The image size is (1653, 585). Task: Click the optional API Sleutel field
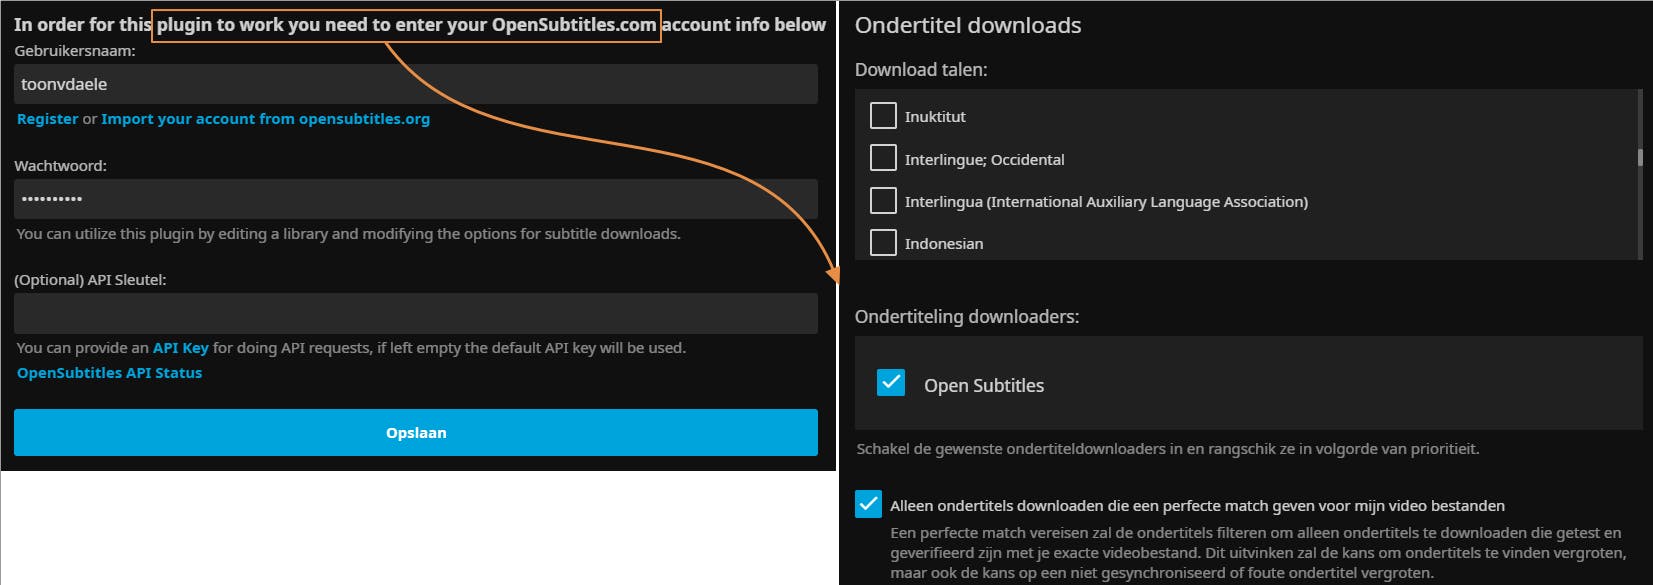point(415,313)
